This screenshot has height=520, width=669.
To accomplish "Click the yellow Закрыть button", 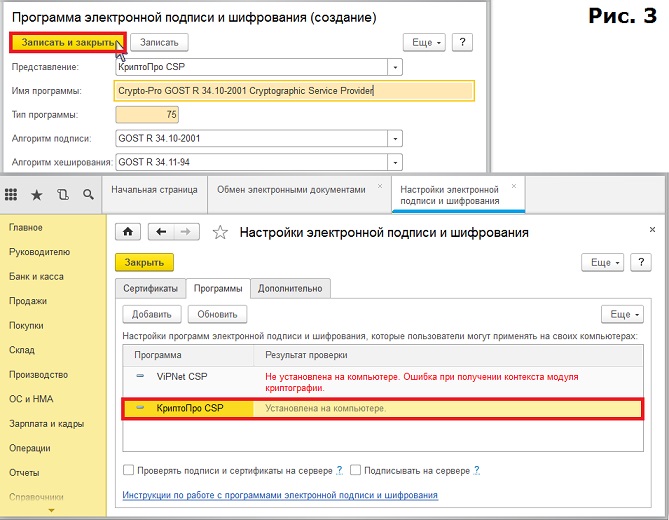I will coord(144,262).
